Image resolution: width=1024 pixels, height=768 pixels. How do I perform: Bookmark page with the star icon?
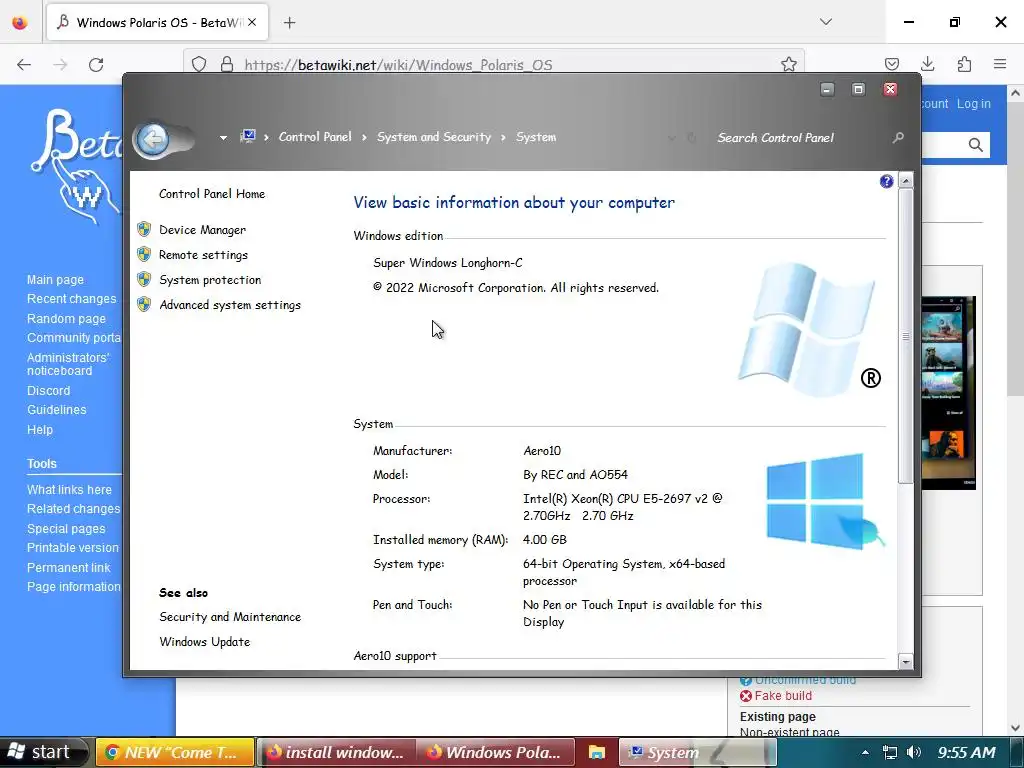tap(789, 64)
